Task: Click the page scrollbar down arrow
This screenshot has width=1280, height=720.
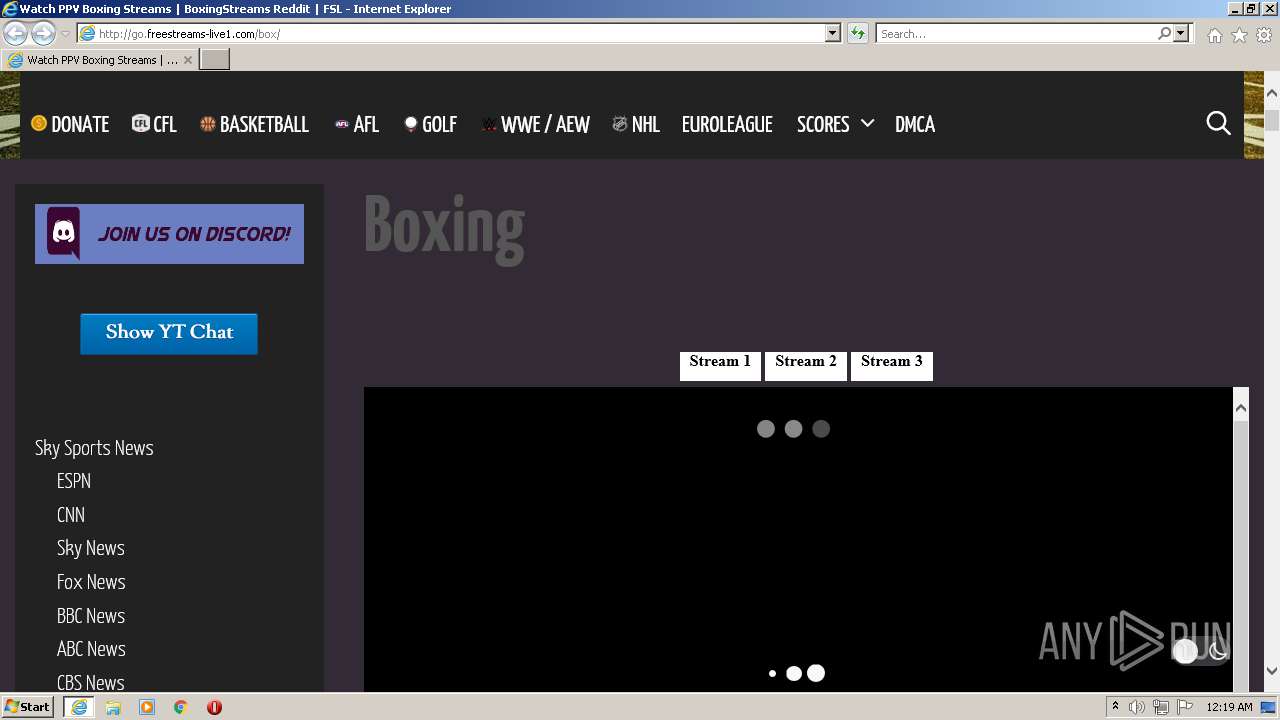Action: (1271, 671)
